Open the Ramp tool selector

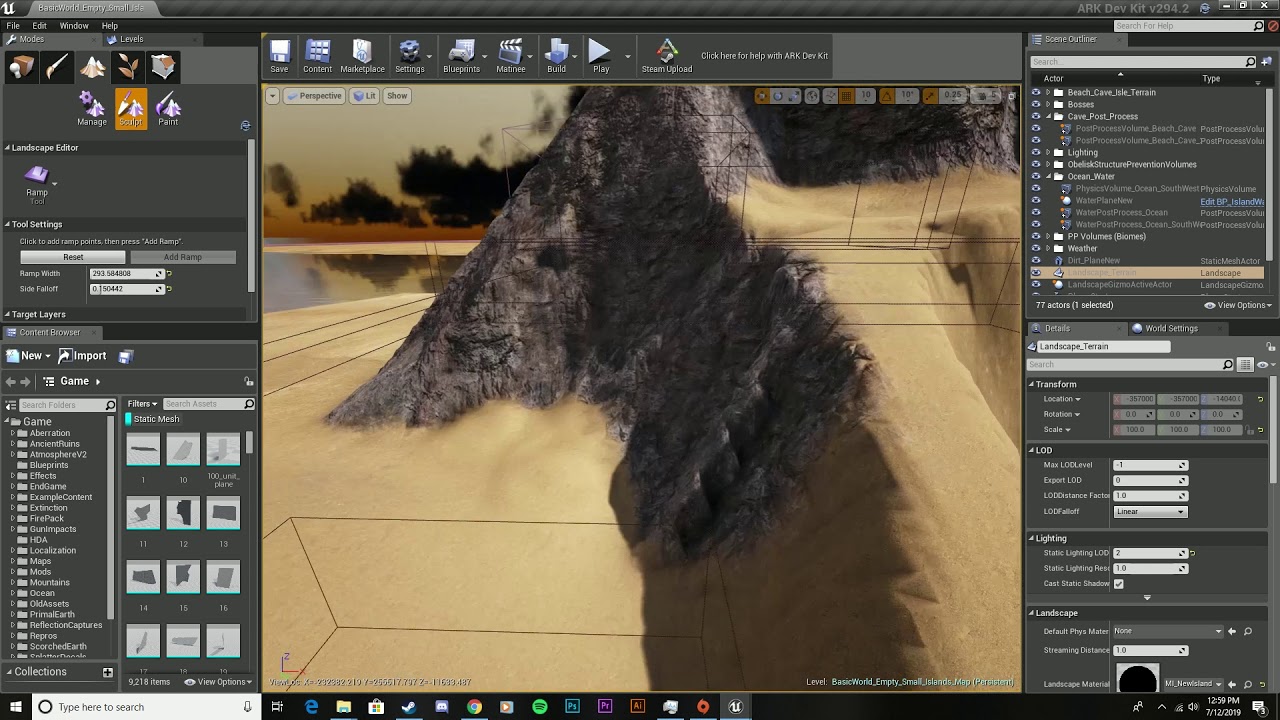pos(37,182)
